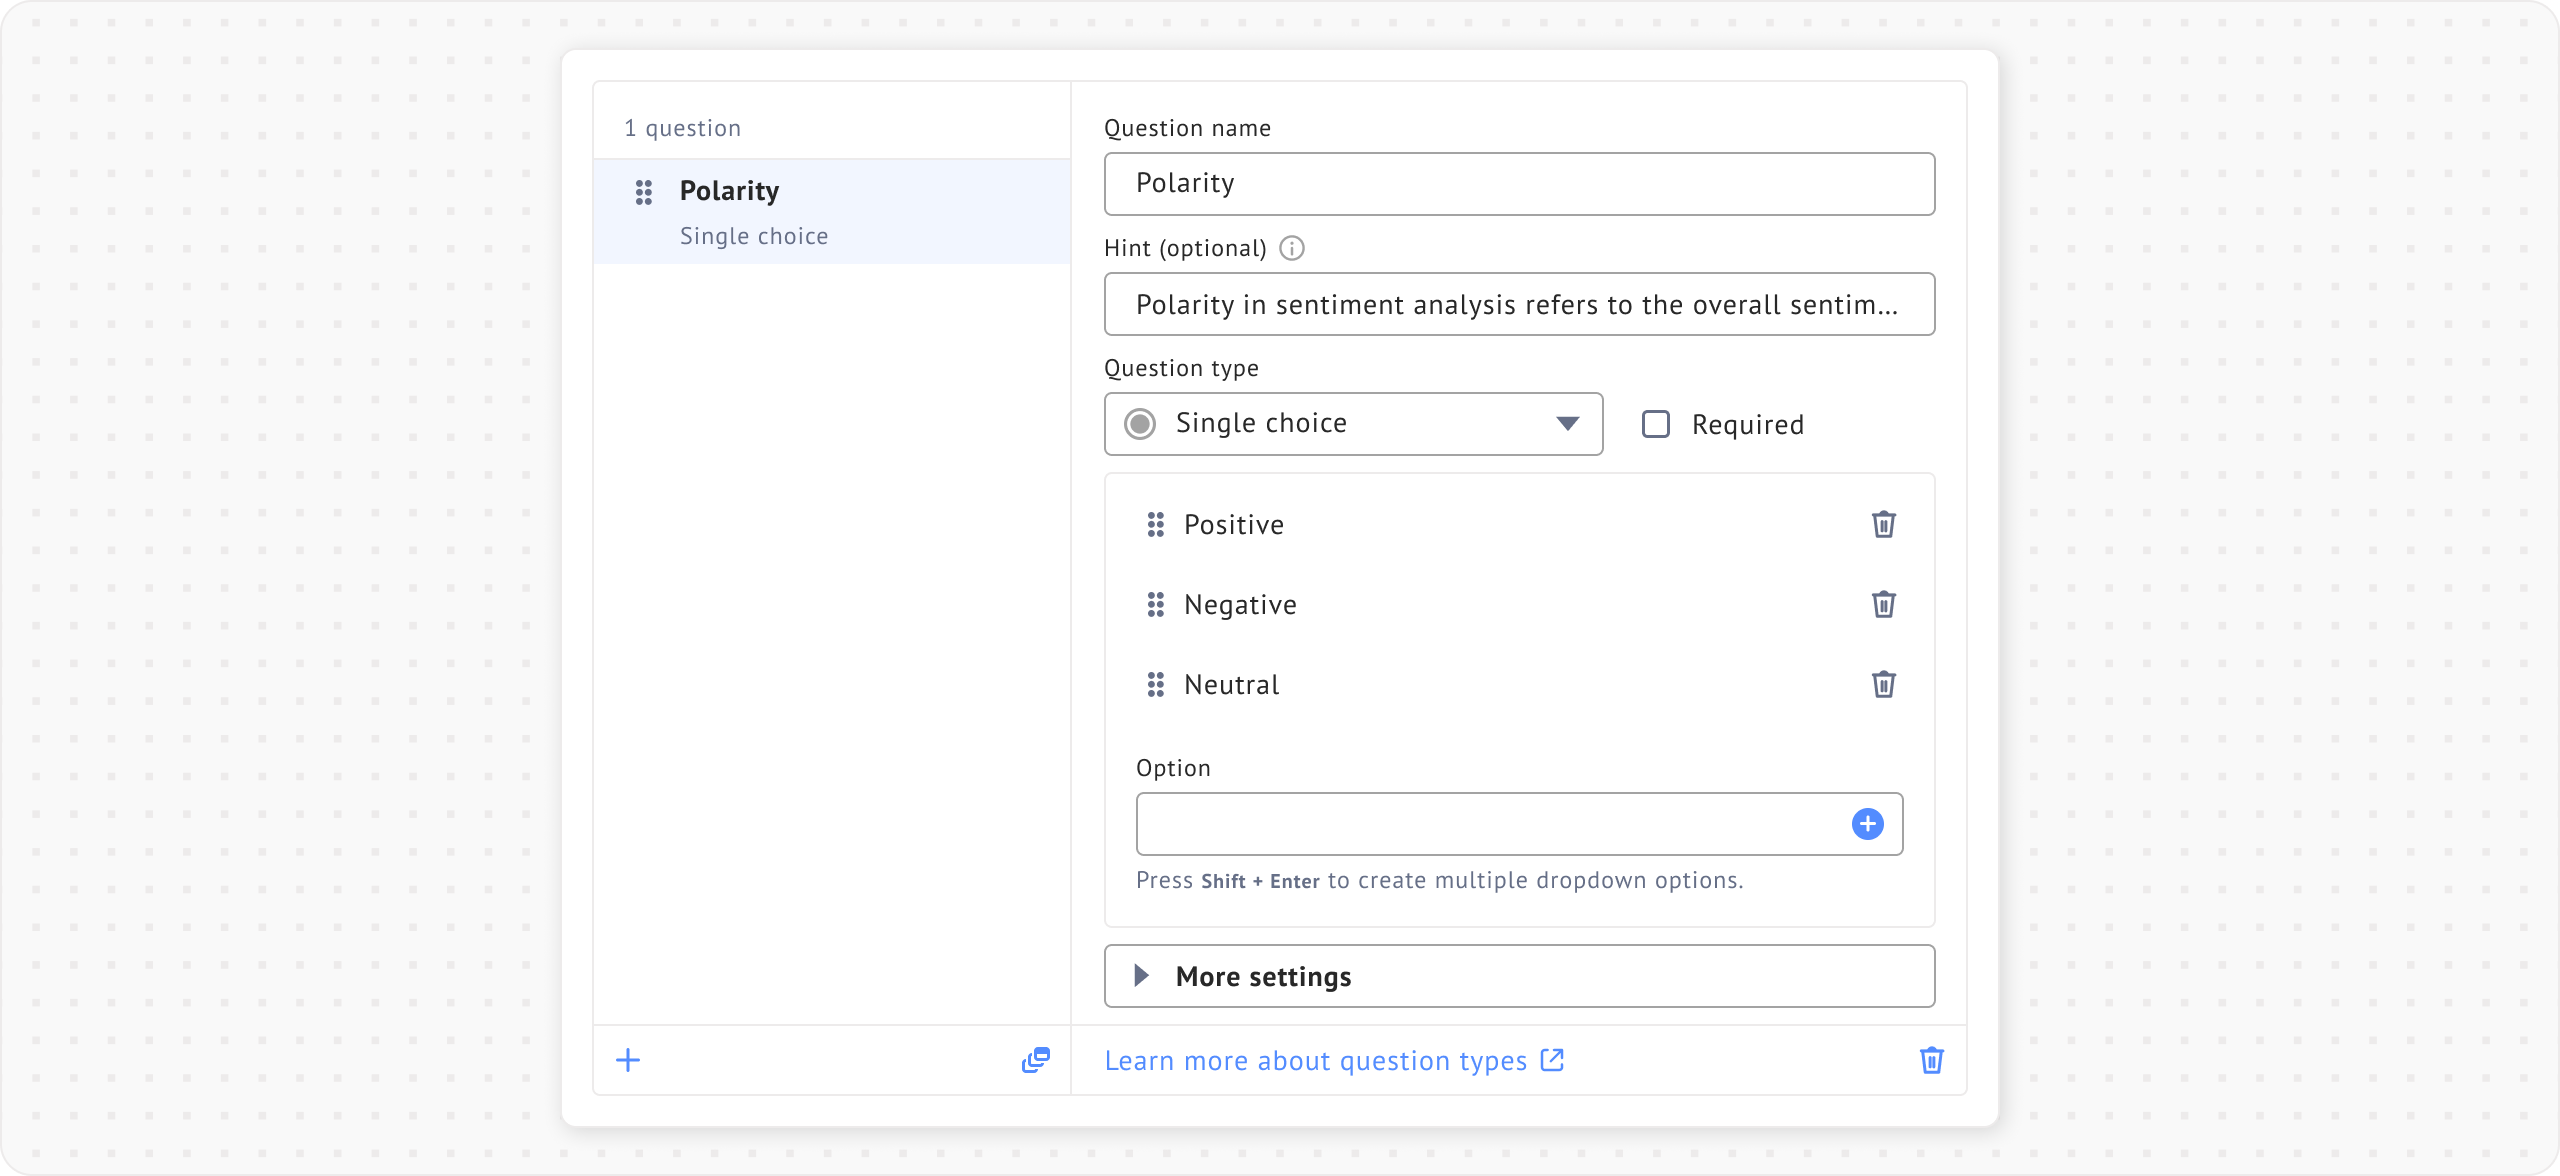This screenshot has height=1176, width=2560.
Task: Delete the Positive option with trash icon
Action: click(x=1883, y=524)
